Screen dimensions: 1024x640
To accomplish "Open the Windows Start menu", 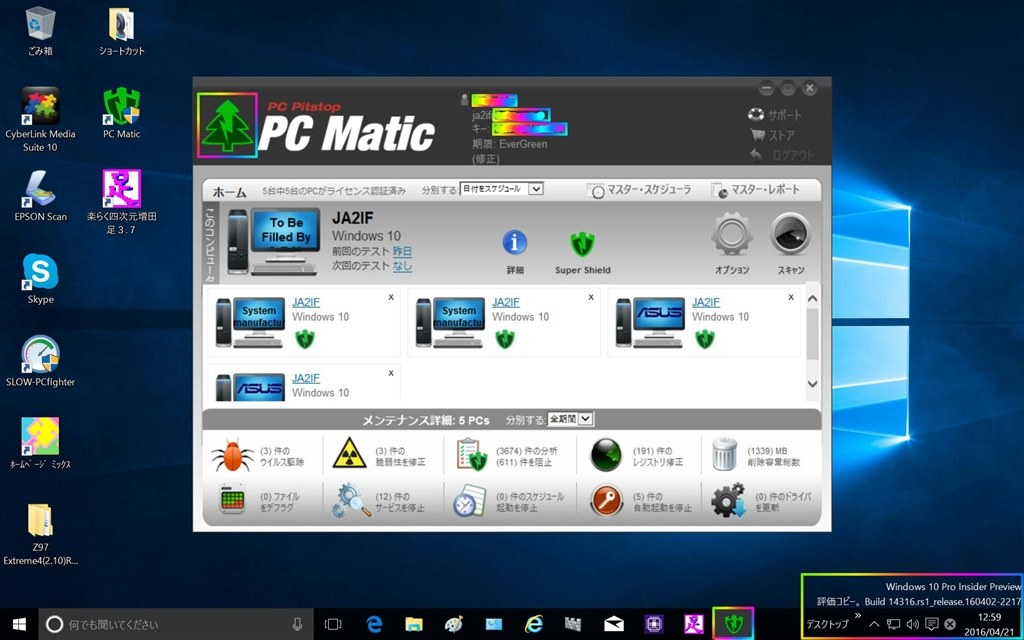I will pos(20,624).
